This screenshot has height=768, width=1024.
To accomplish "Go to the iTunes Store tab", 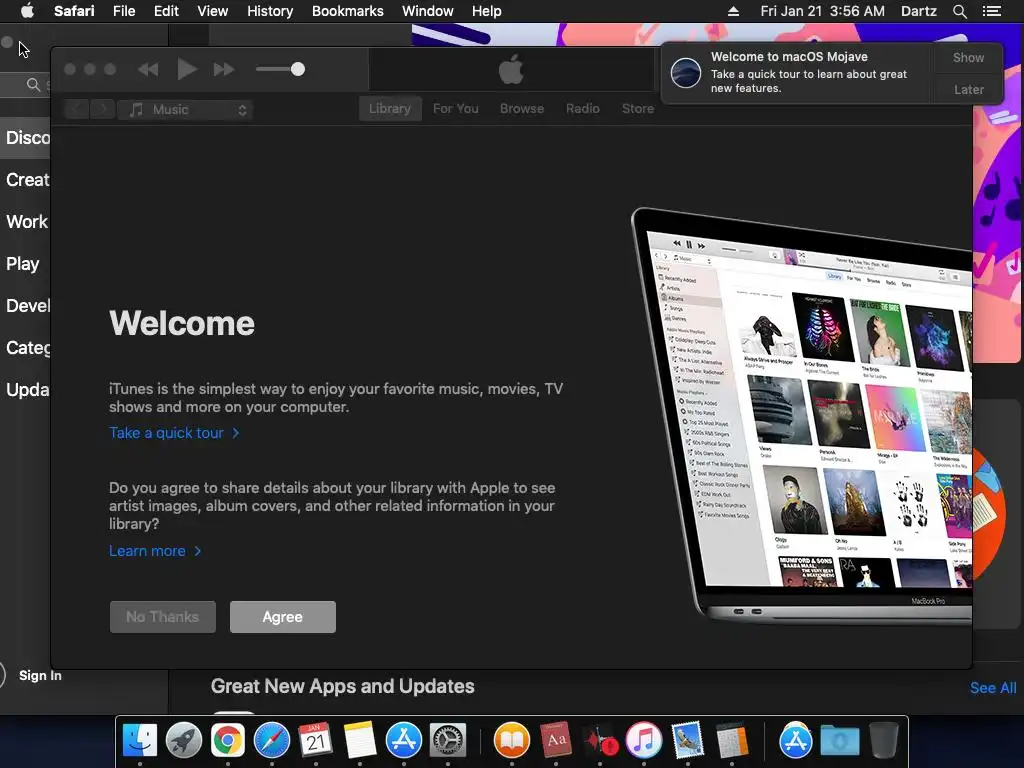I will tap(637, 108).
